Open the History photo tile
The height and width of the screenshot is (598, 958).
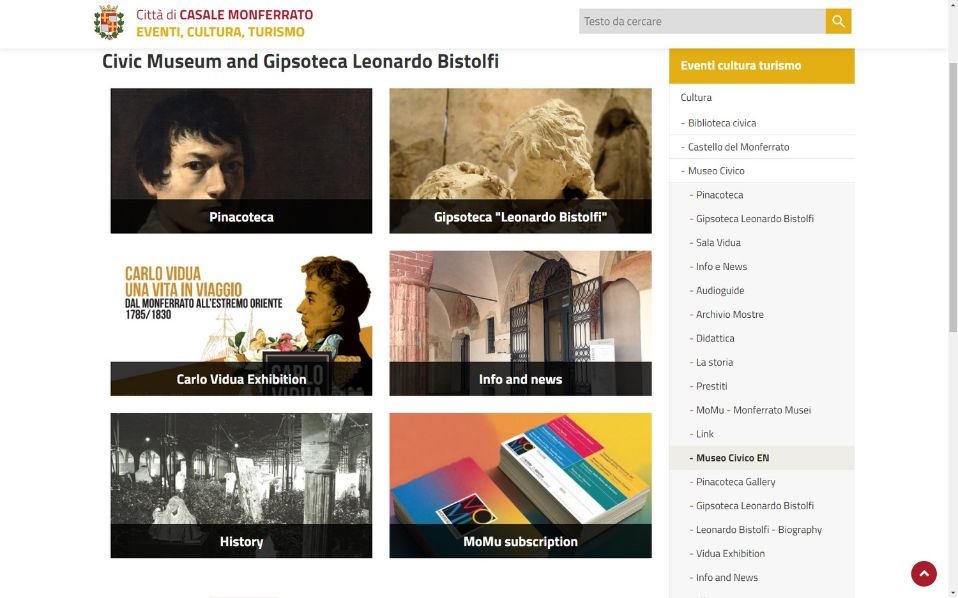coord(241,485)
